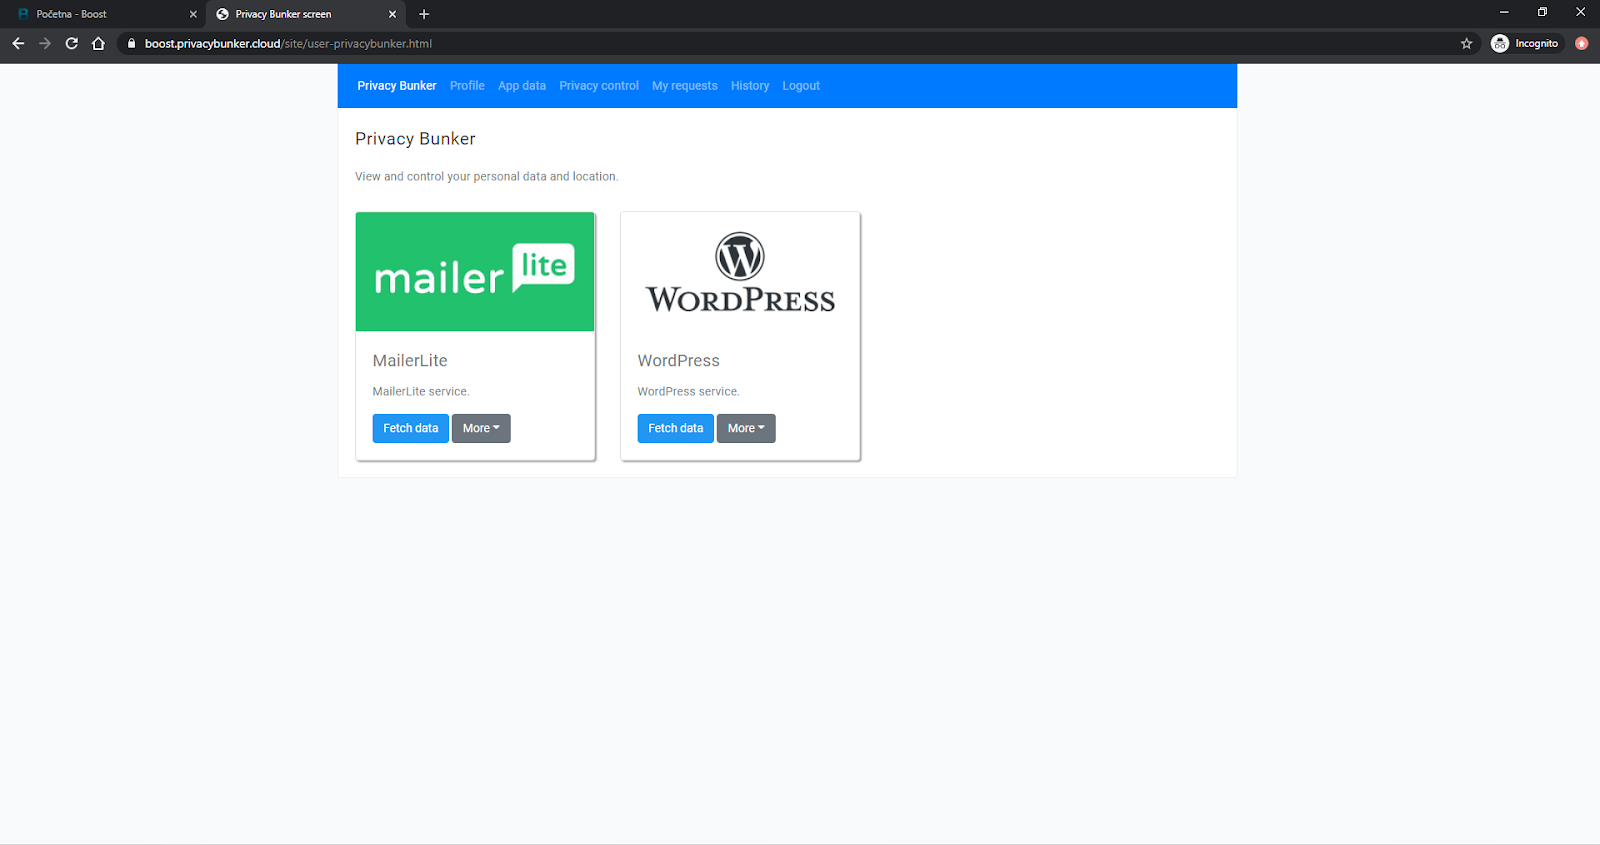
Task: Click the Logout link
Action: click(800, 86)
